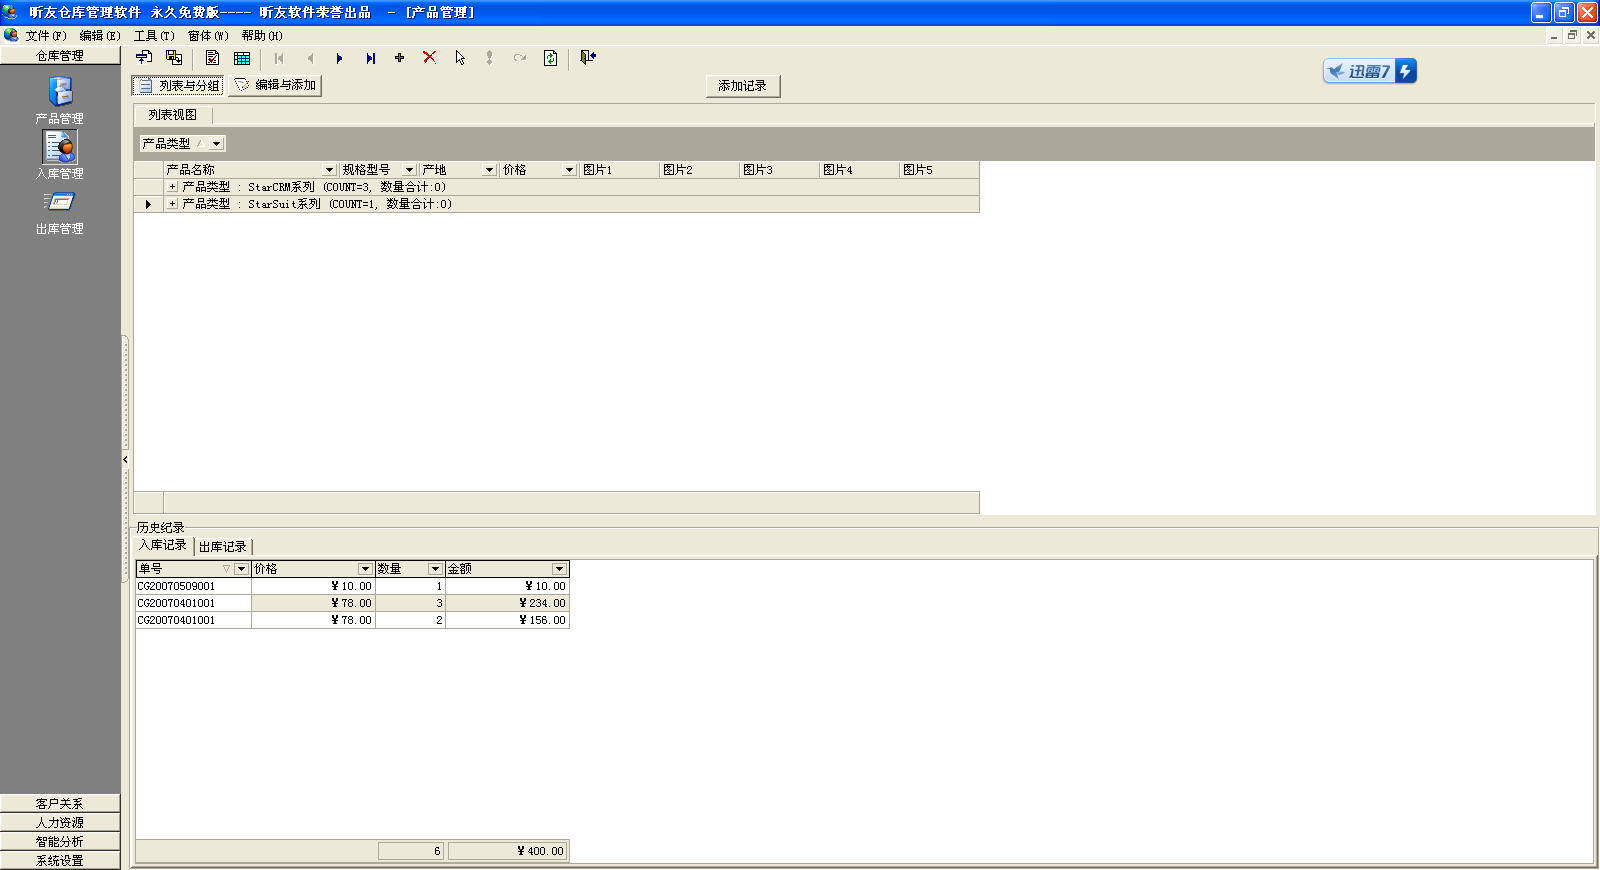The image size is (1600, 870).
Task: Click the ¥400.00 total amount footer
Action: pos(508,852)
